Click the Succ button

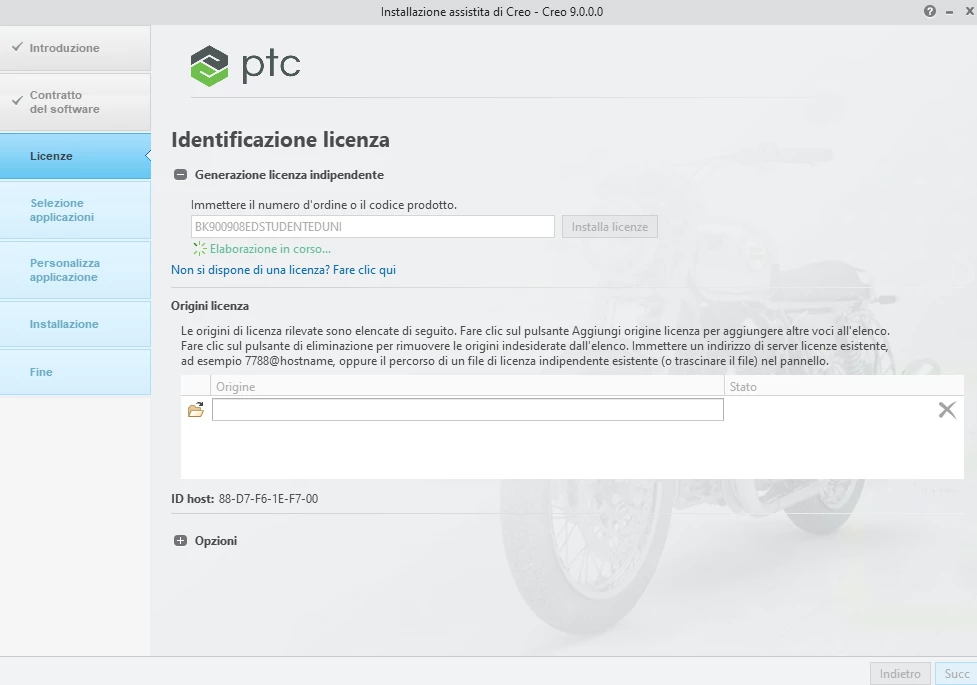(x=956, y=674)
